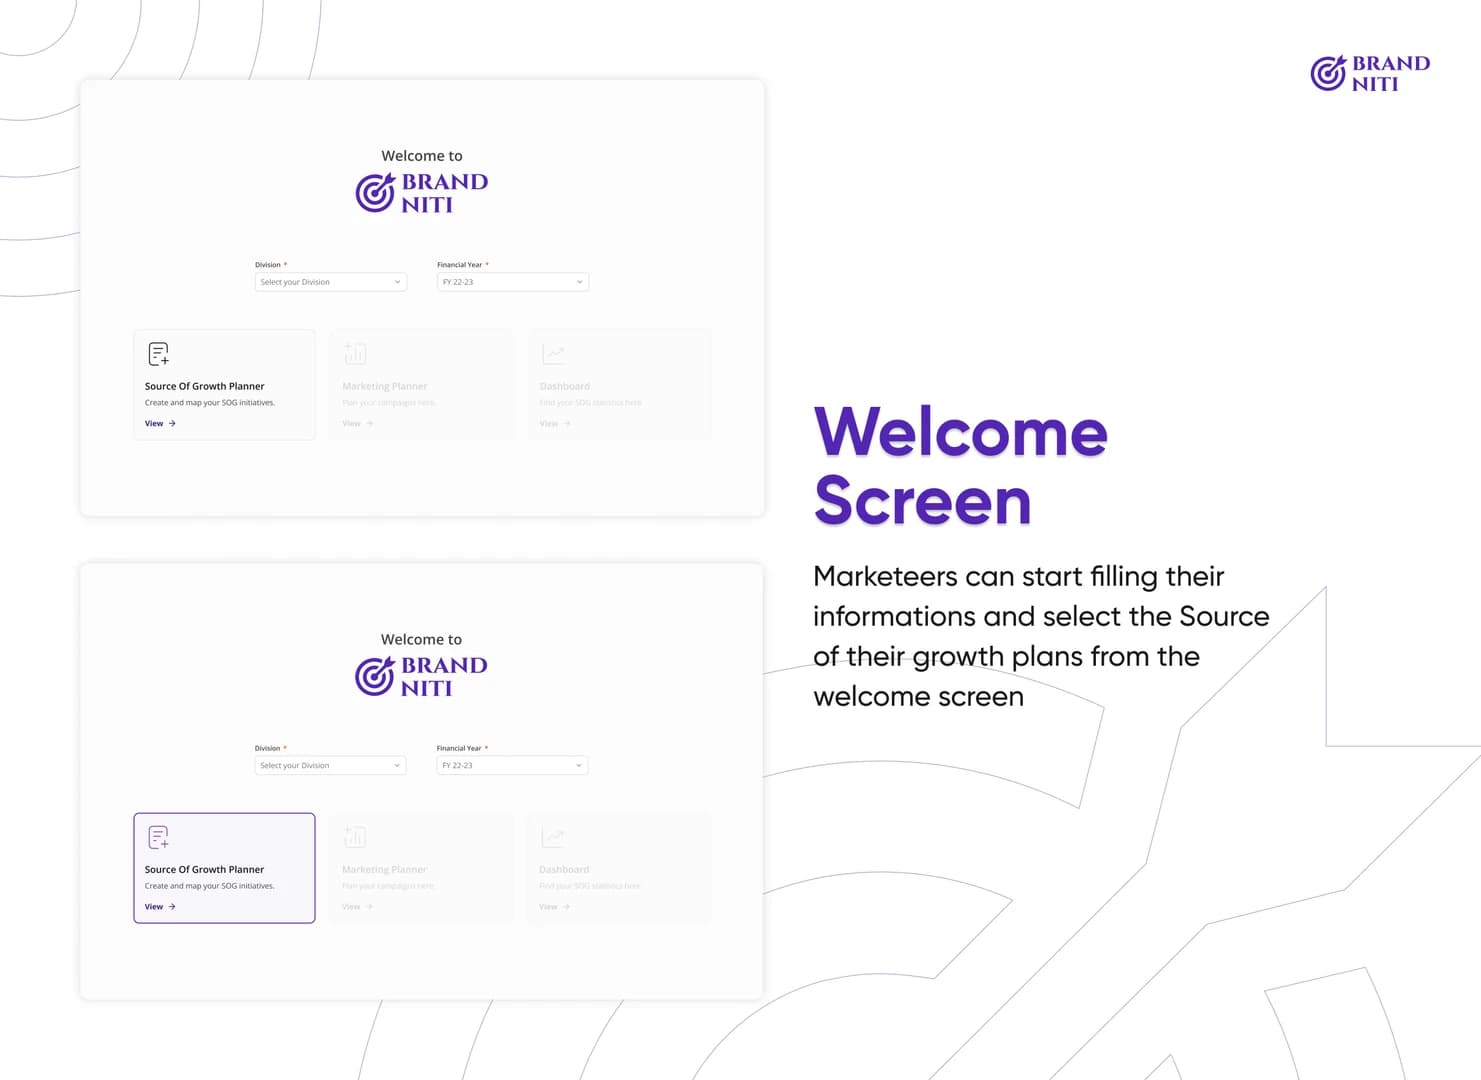Click View link under Marketing Planner, lower screen
Screen dimensions: 1481x1080
click(x=357, y=907)
